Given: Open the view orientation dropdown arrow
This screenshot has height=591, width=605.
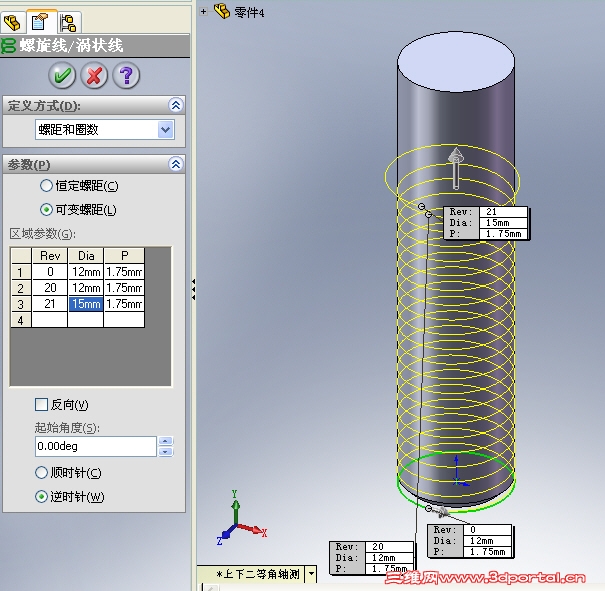Looking at the screenshot, I should coord(311,574).
